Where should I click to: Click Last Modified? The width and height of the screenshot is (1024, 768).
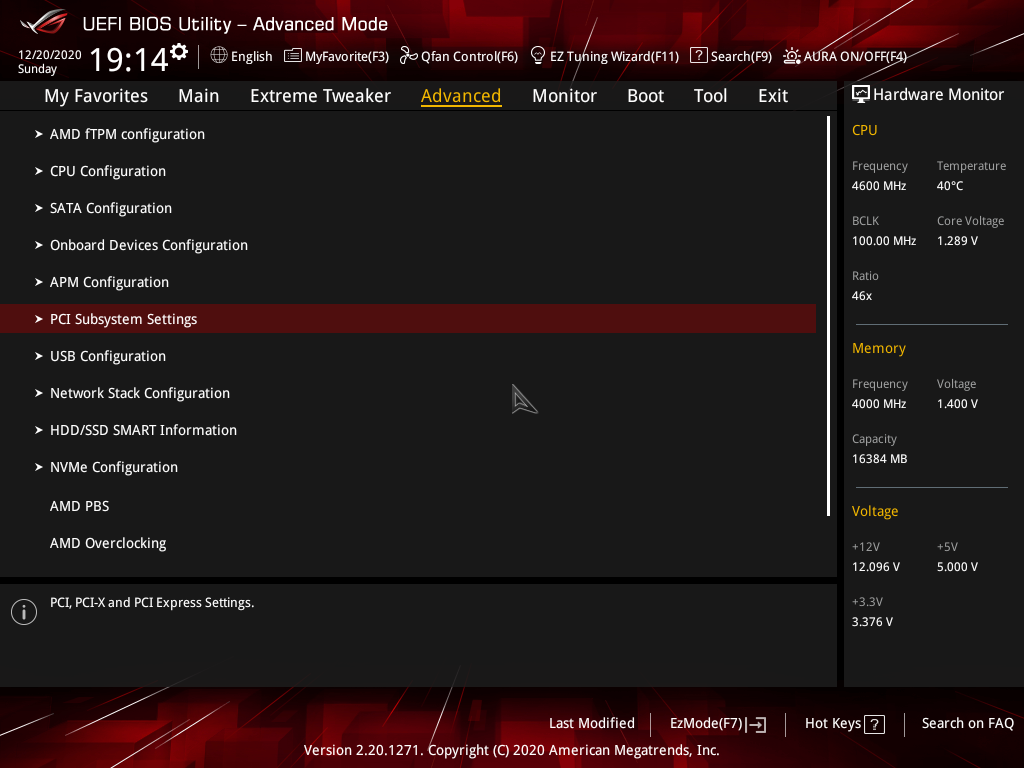coord(592,724)
